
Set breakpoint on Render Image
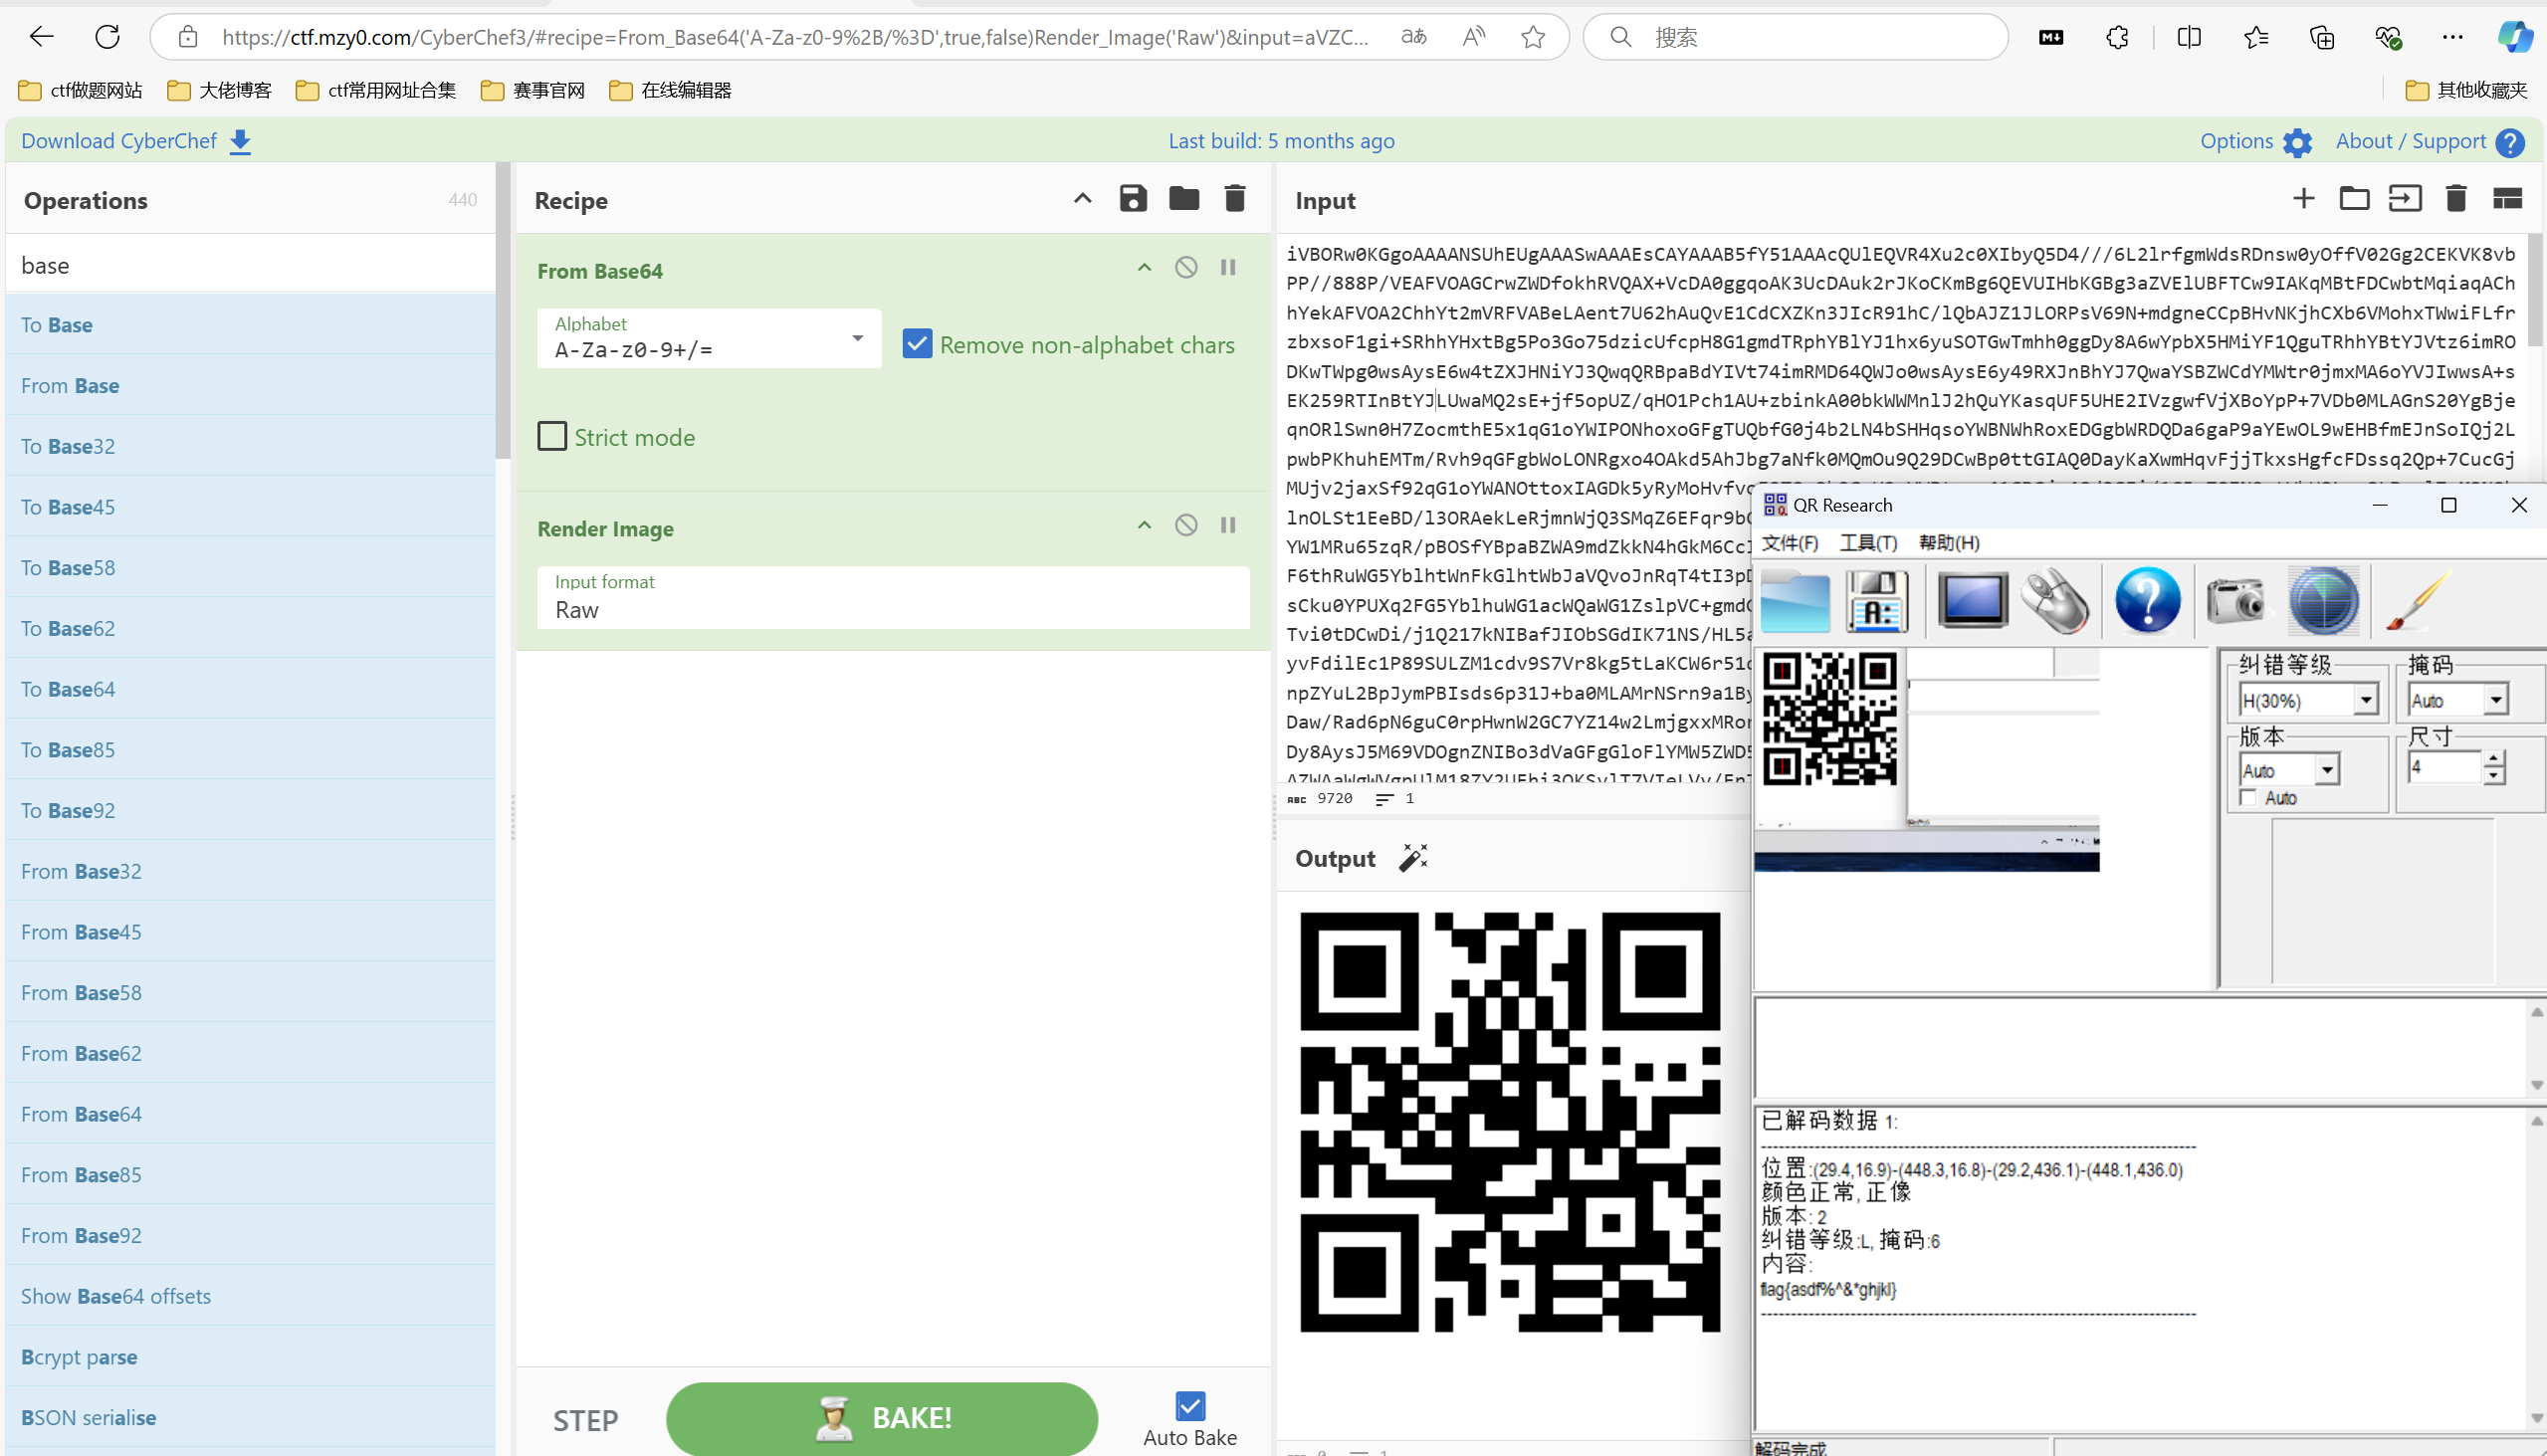coord(1228,525)
